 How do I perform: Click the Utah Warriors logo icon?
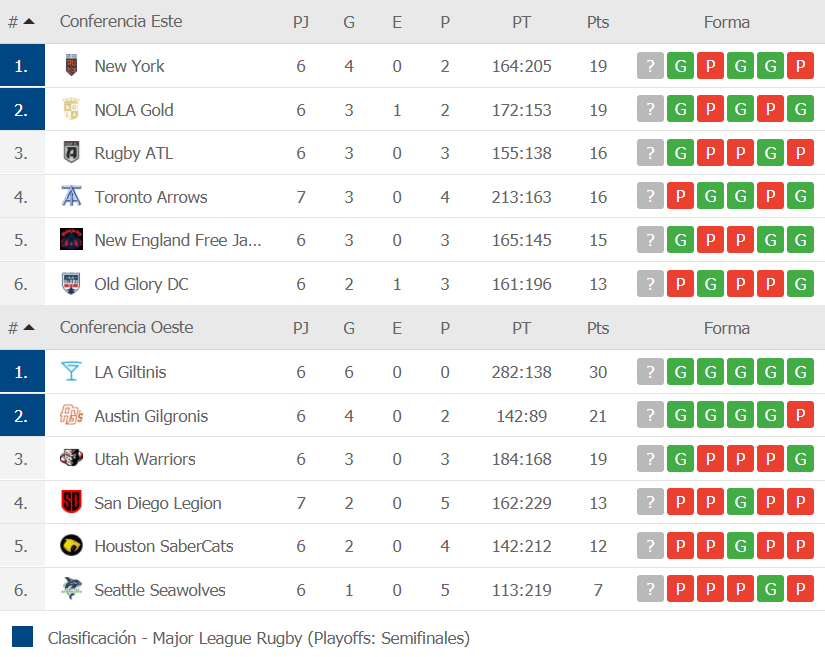pos(71,458)
